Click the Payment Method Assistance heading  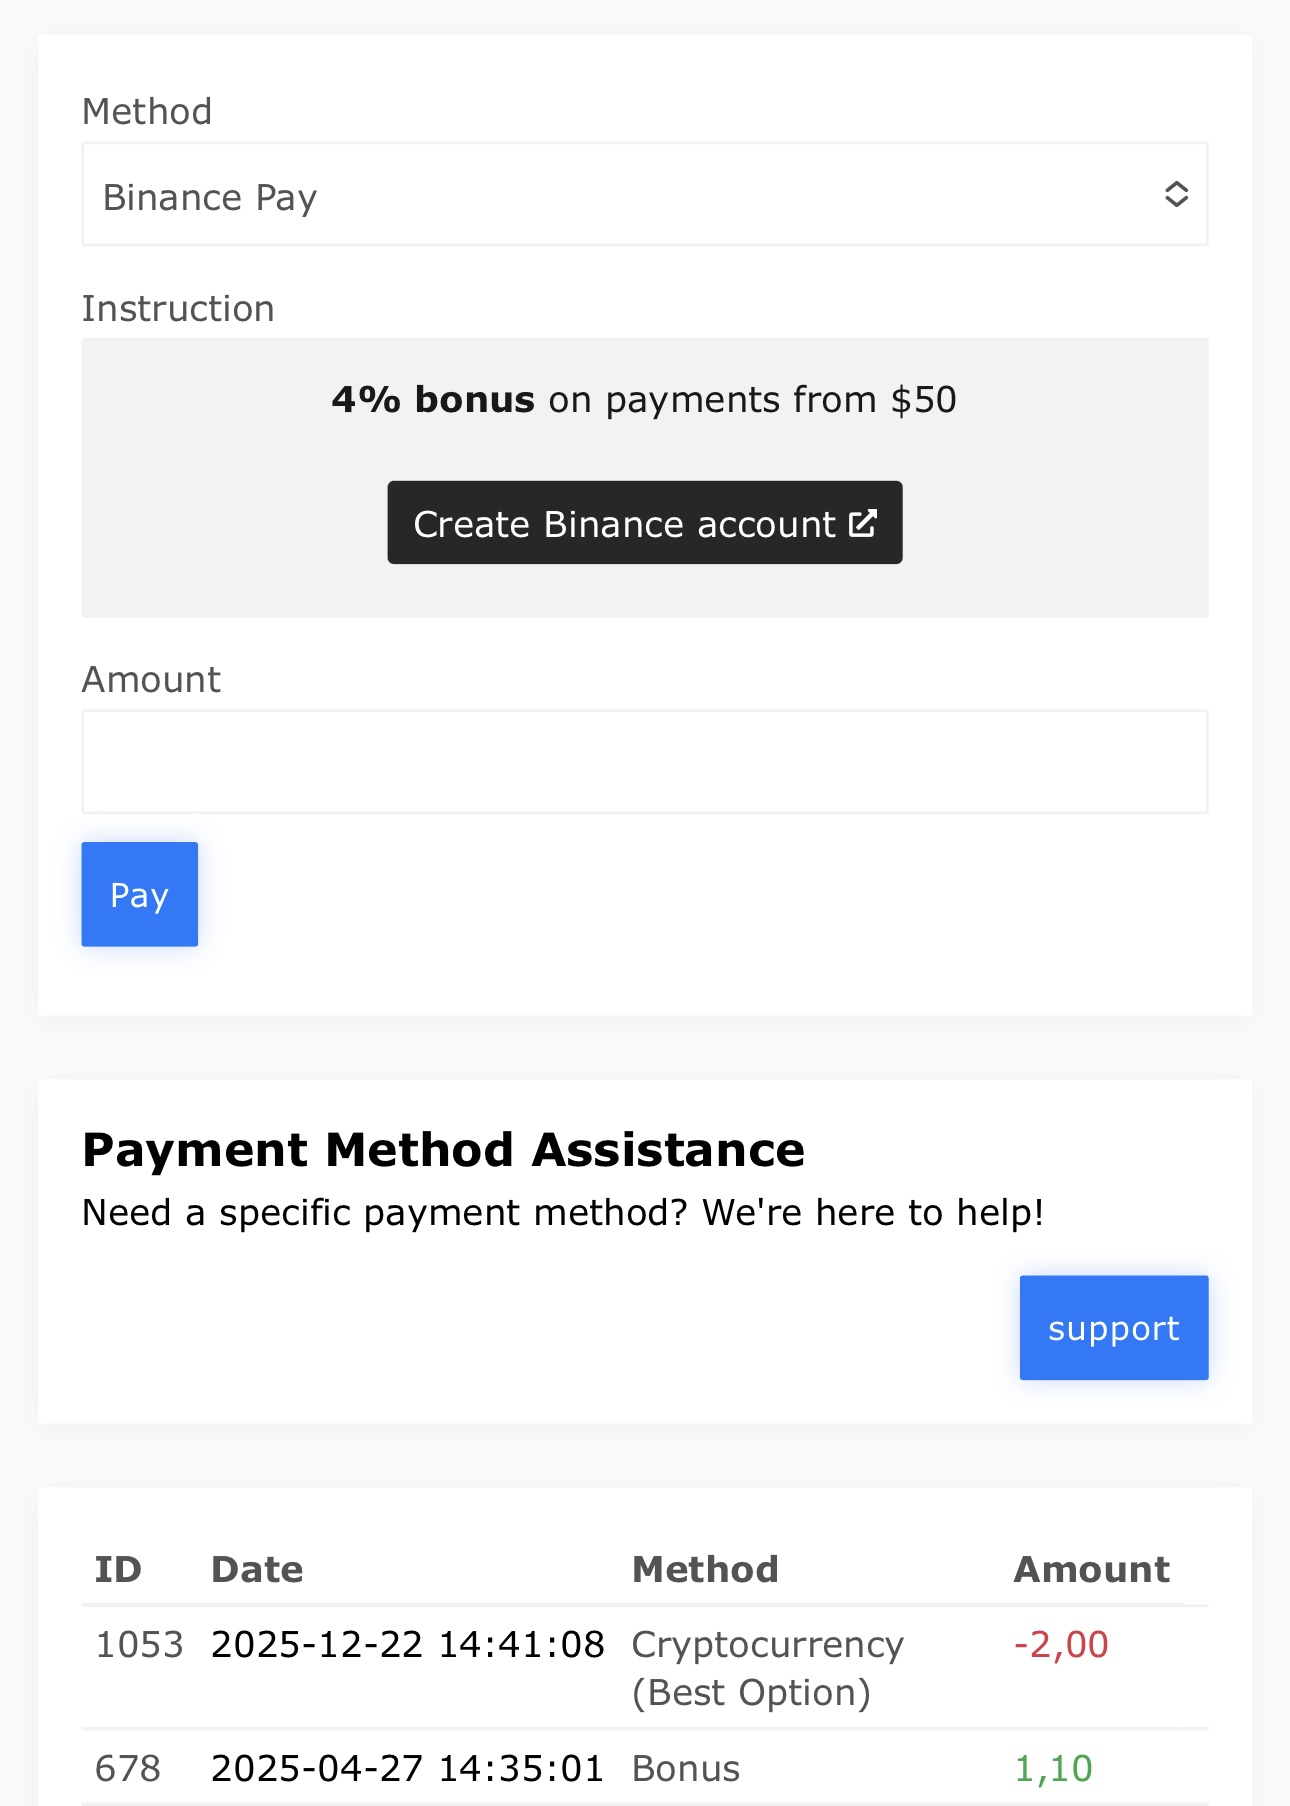tap(443, 1150)
